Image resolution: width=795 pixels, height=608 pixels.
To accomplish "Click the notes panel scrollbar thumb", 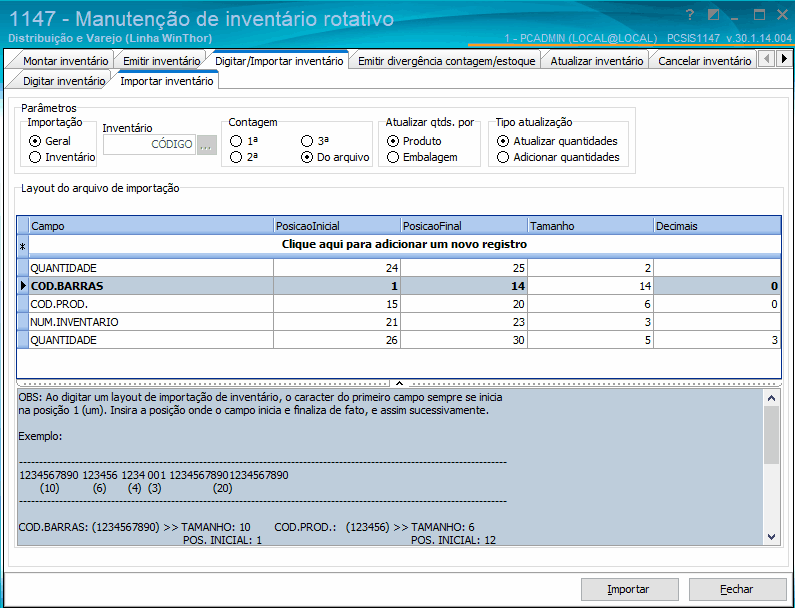I will coord(771,435).
